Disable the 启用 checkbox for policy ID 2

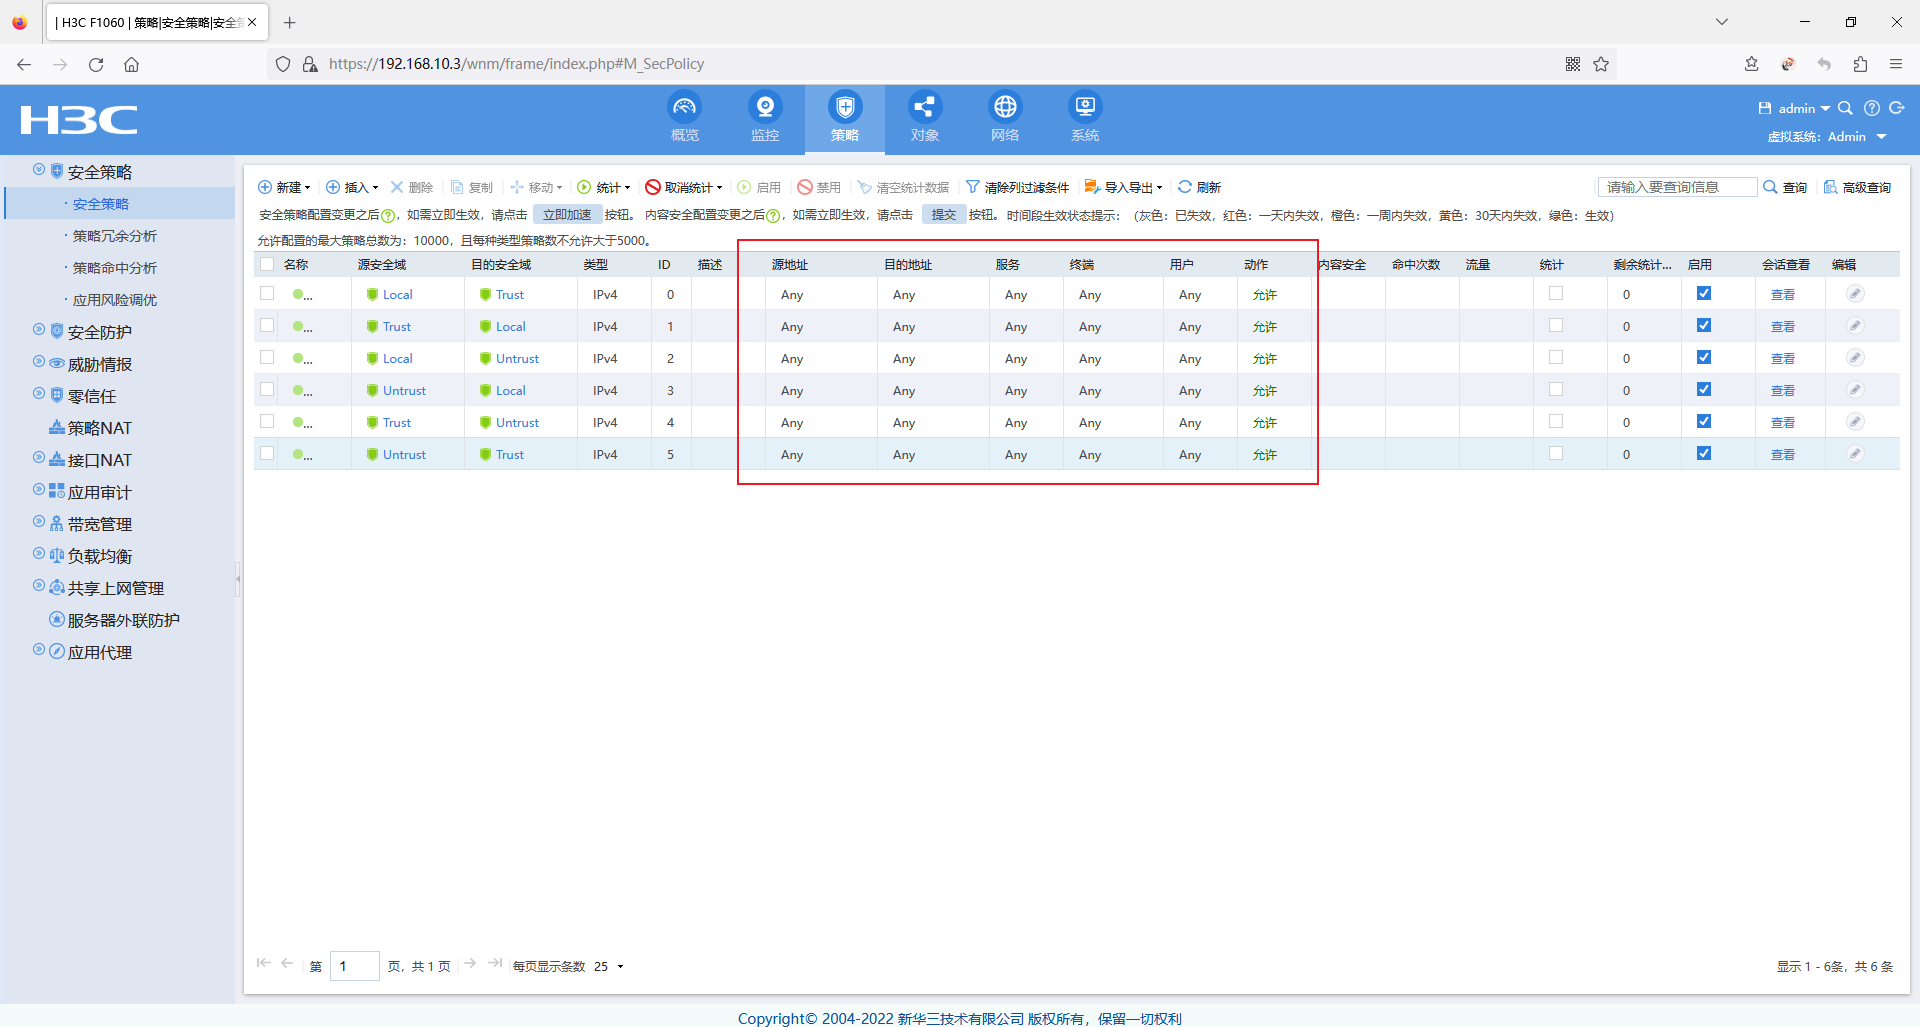pos(1704,358)
